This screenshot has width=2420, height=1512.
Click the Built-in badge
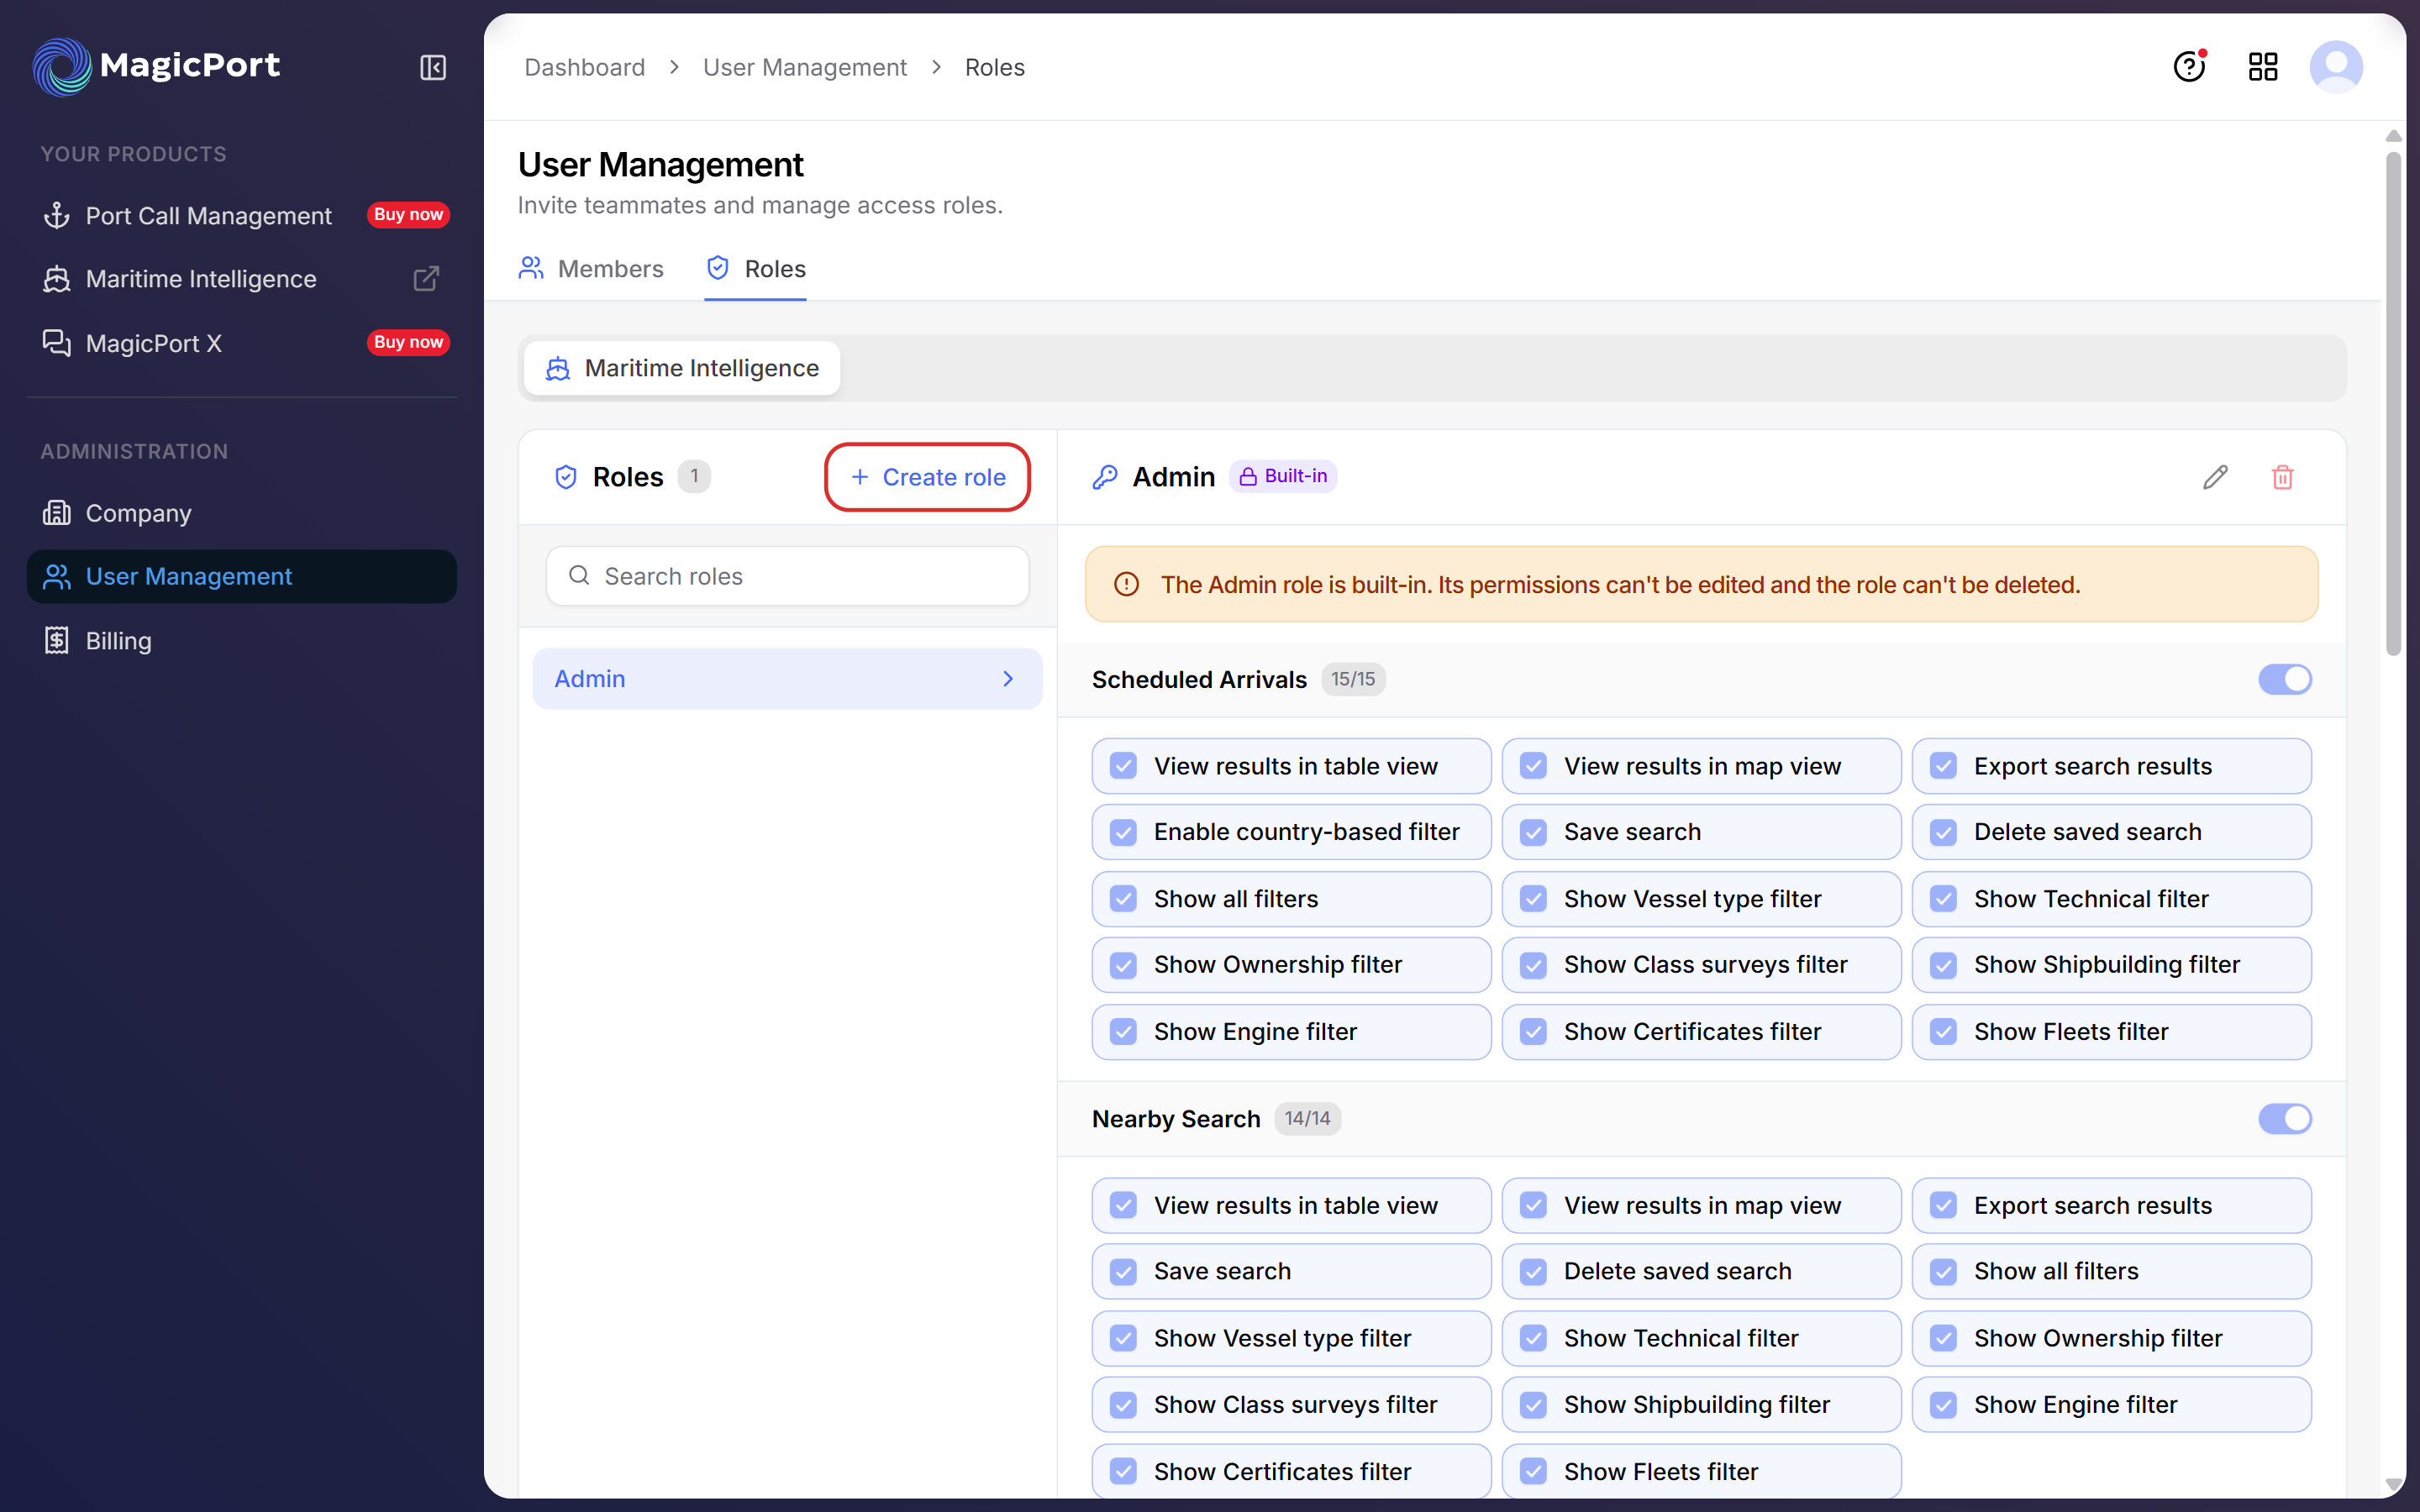1283,476
